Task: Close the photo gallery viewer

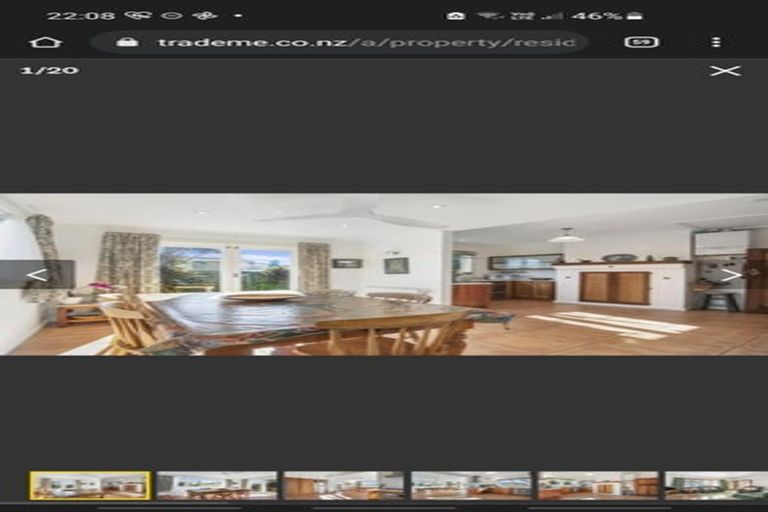Action: [725, 71]
